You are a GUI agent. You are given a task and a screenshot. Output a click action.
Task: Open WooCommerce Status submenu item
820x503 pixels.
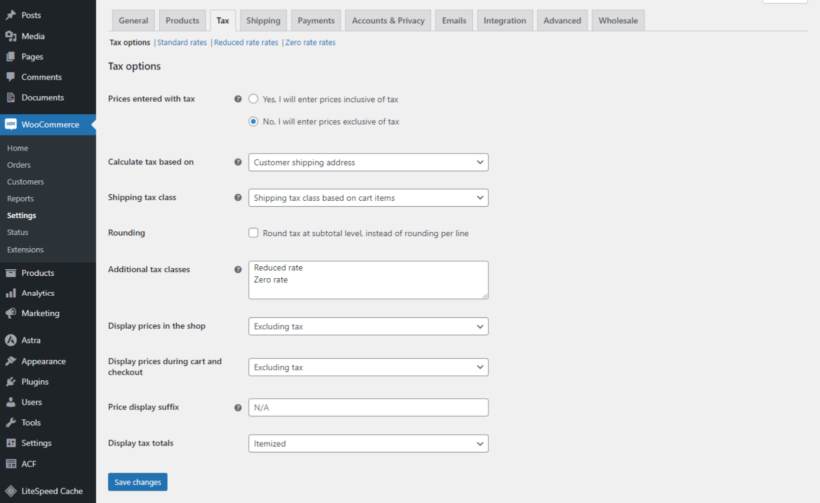coord(18,232)
